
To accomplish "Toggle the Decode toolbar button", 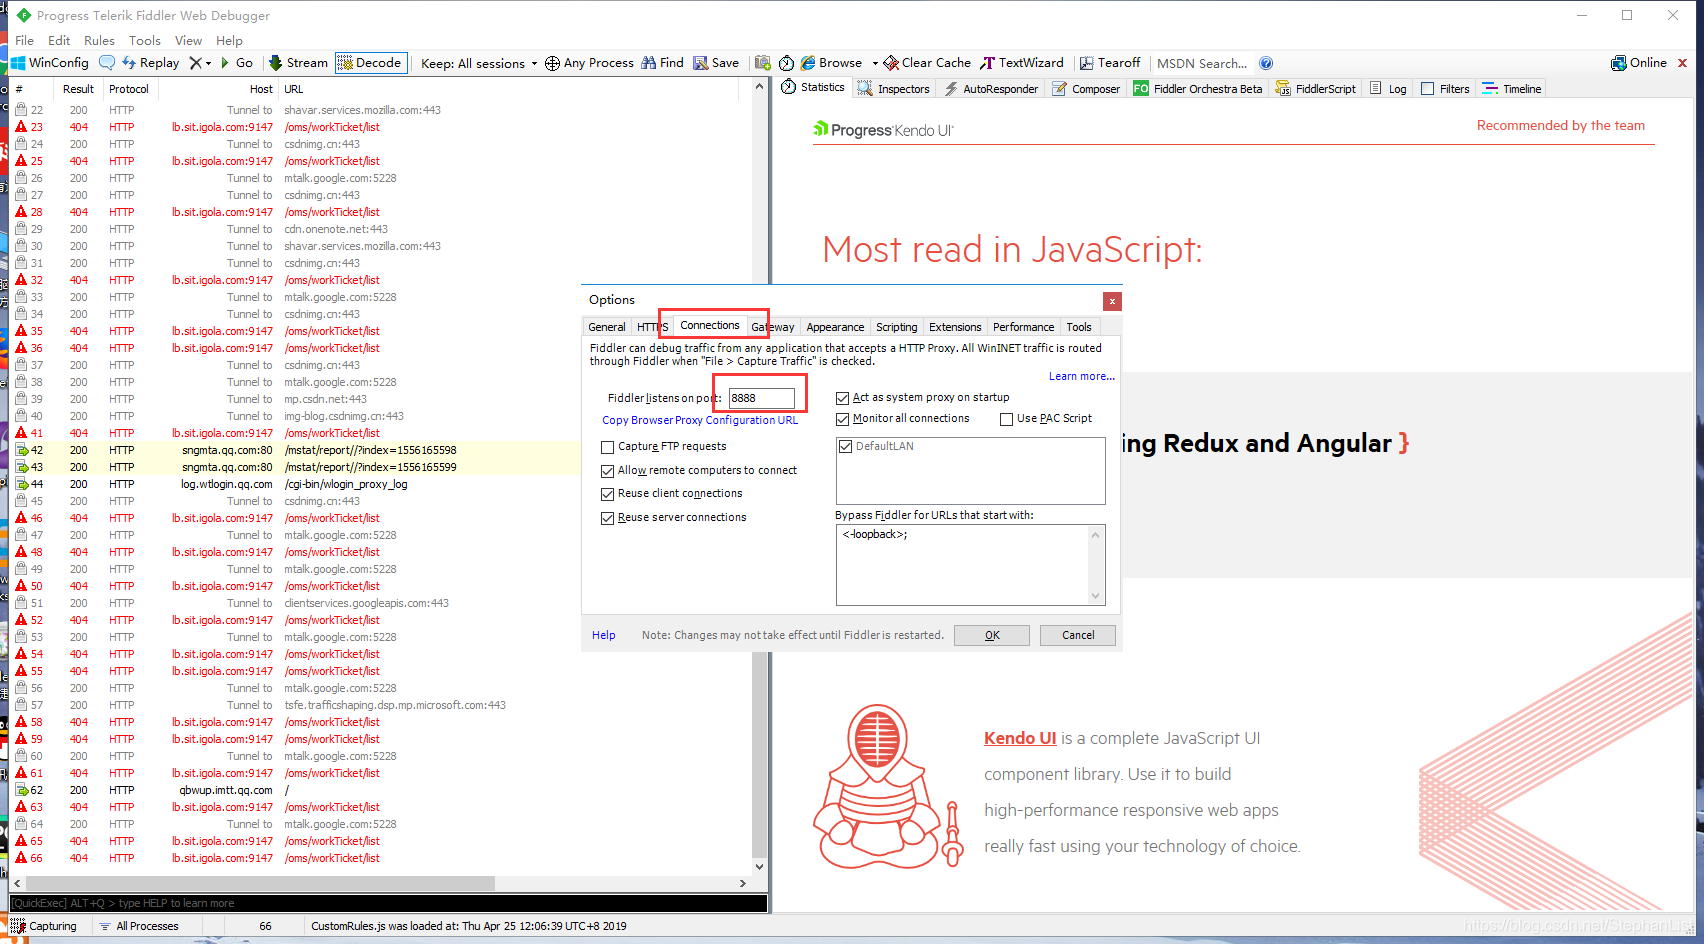I will tap(370, 62).
